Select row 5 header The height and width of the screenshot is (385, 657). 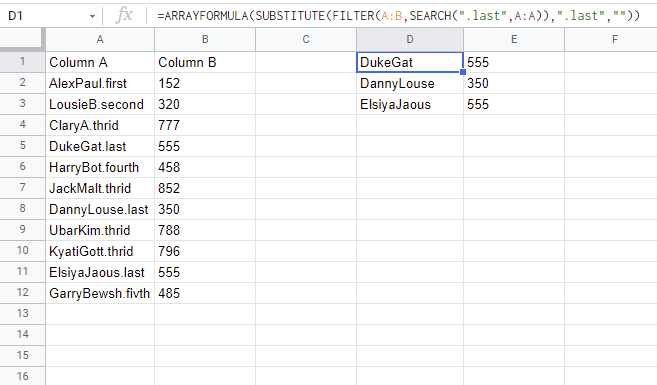click(23, 146)
